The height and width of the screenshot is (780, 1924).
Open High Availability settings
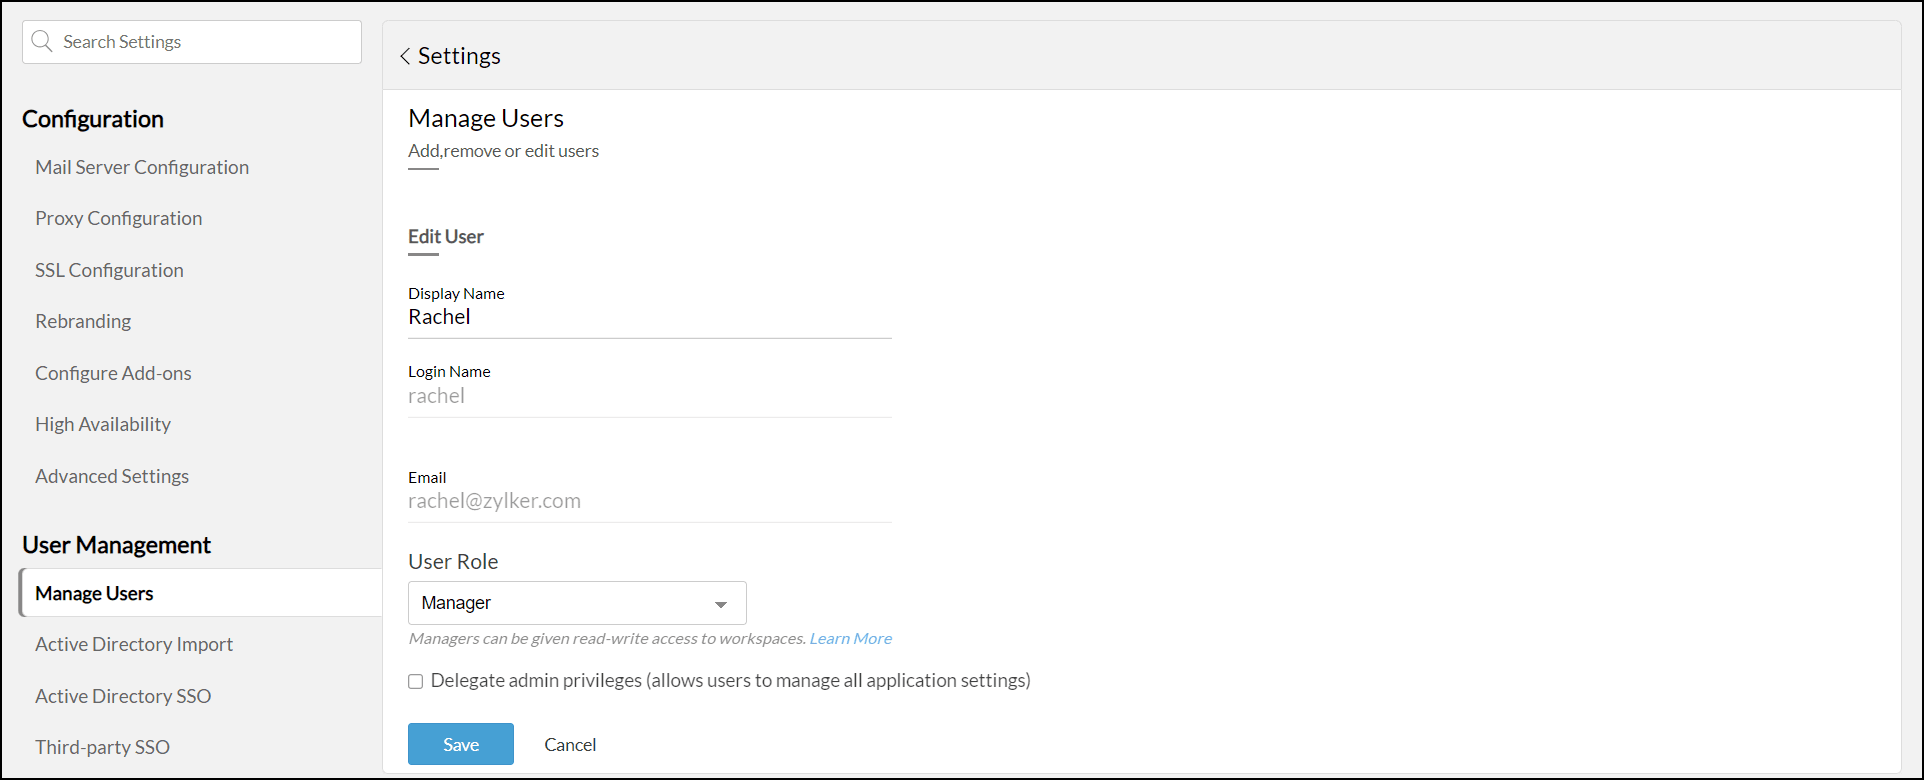pyautogui.click(x=103, y=424)
